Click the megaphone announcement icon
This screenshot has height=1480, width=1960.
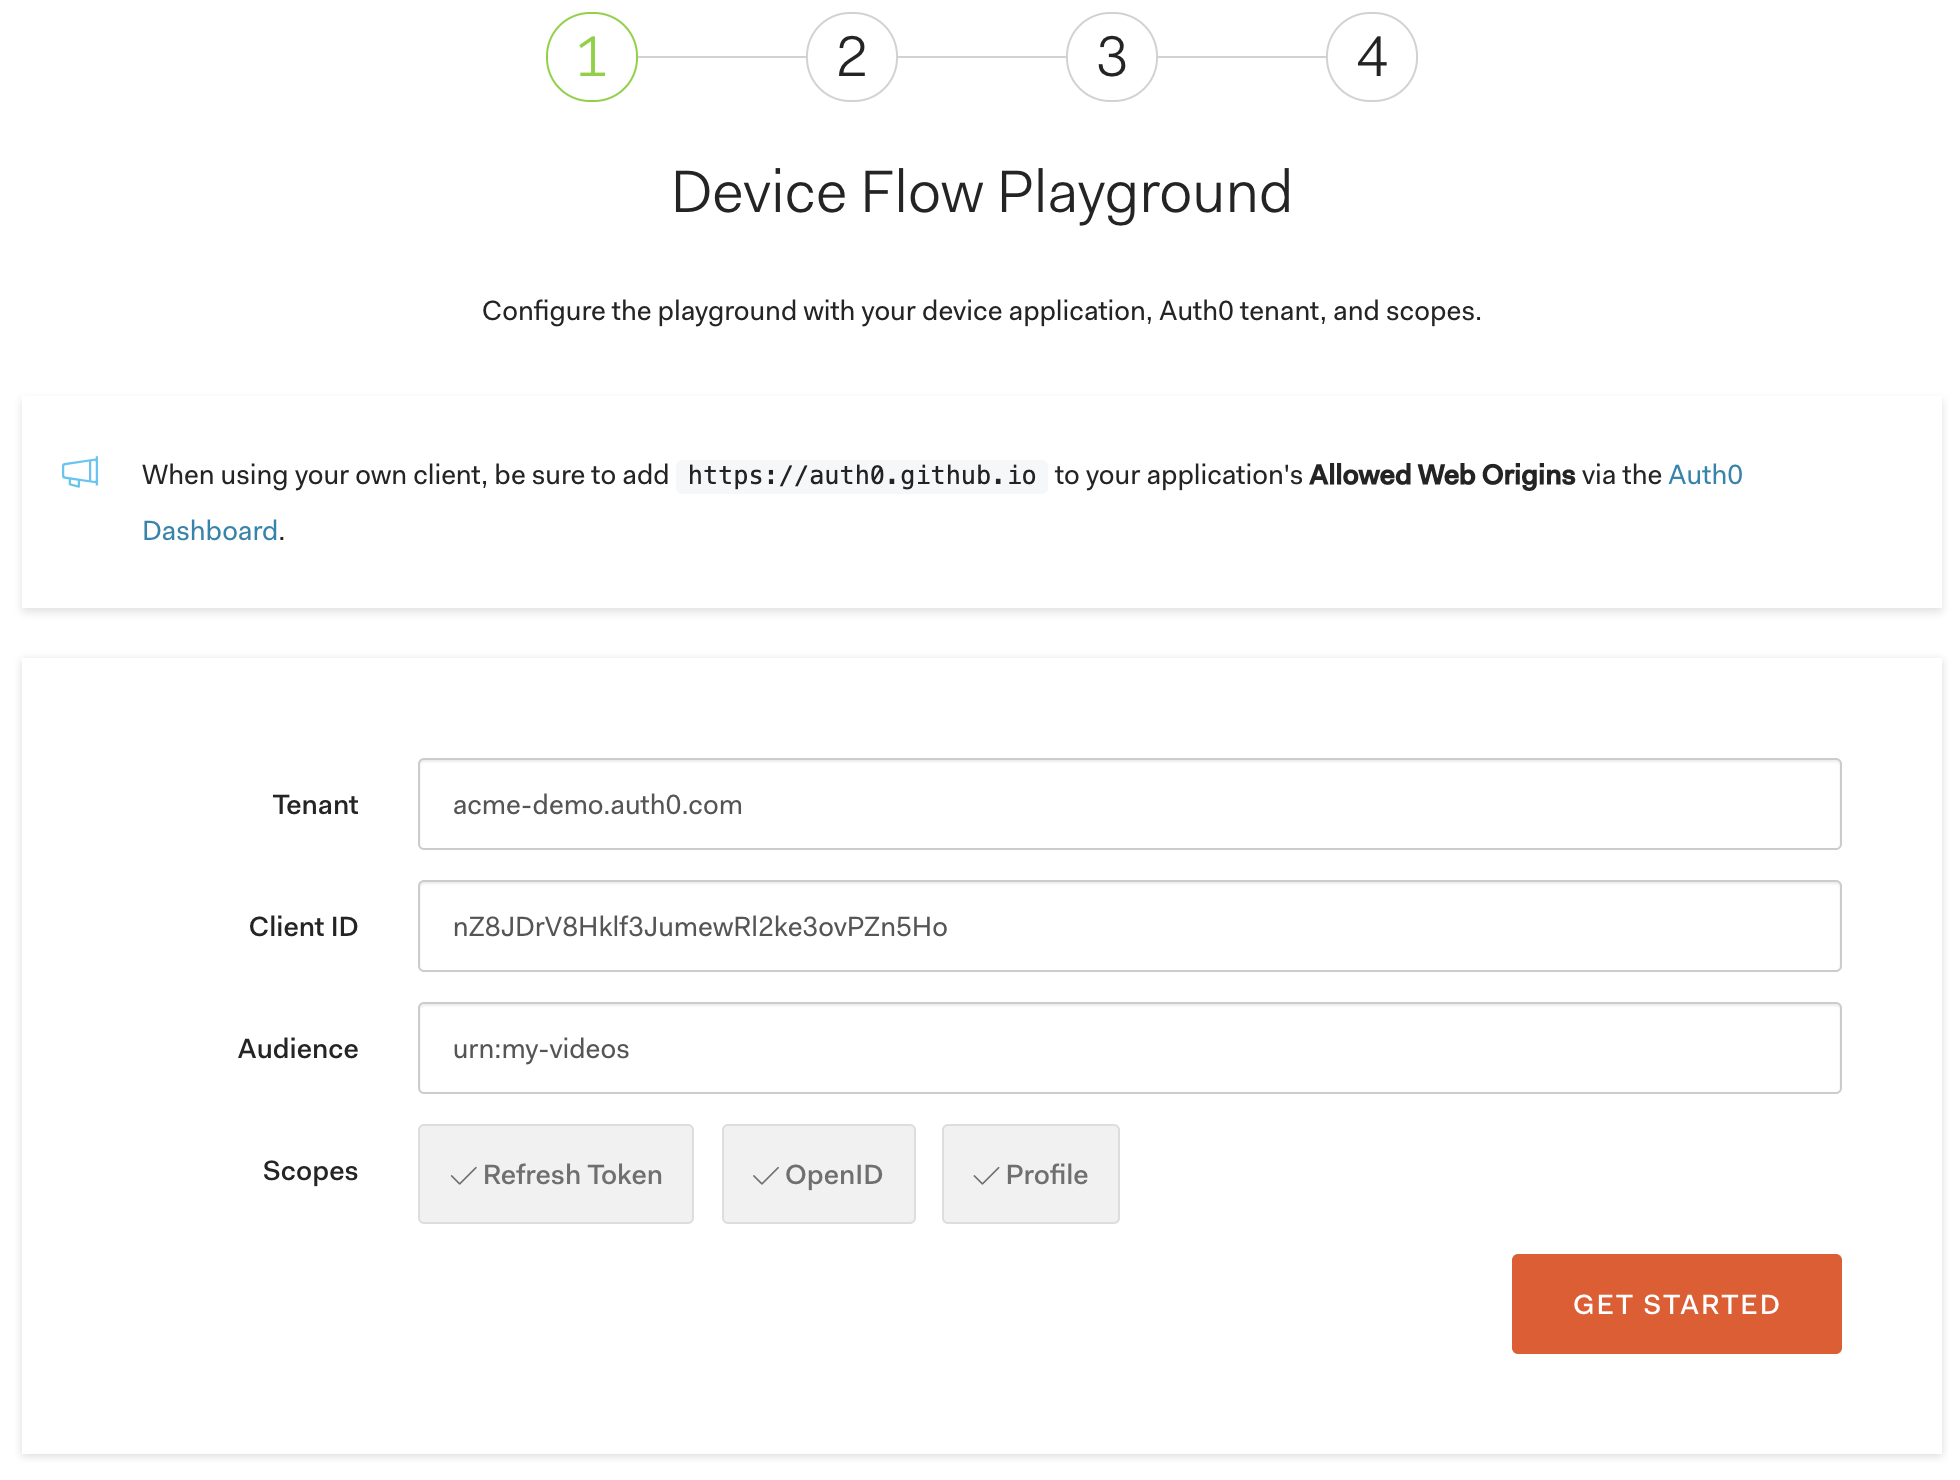(80, 472)
